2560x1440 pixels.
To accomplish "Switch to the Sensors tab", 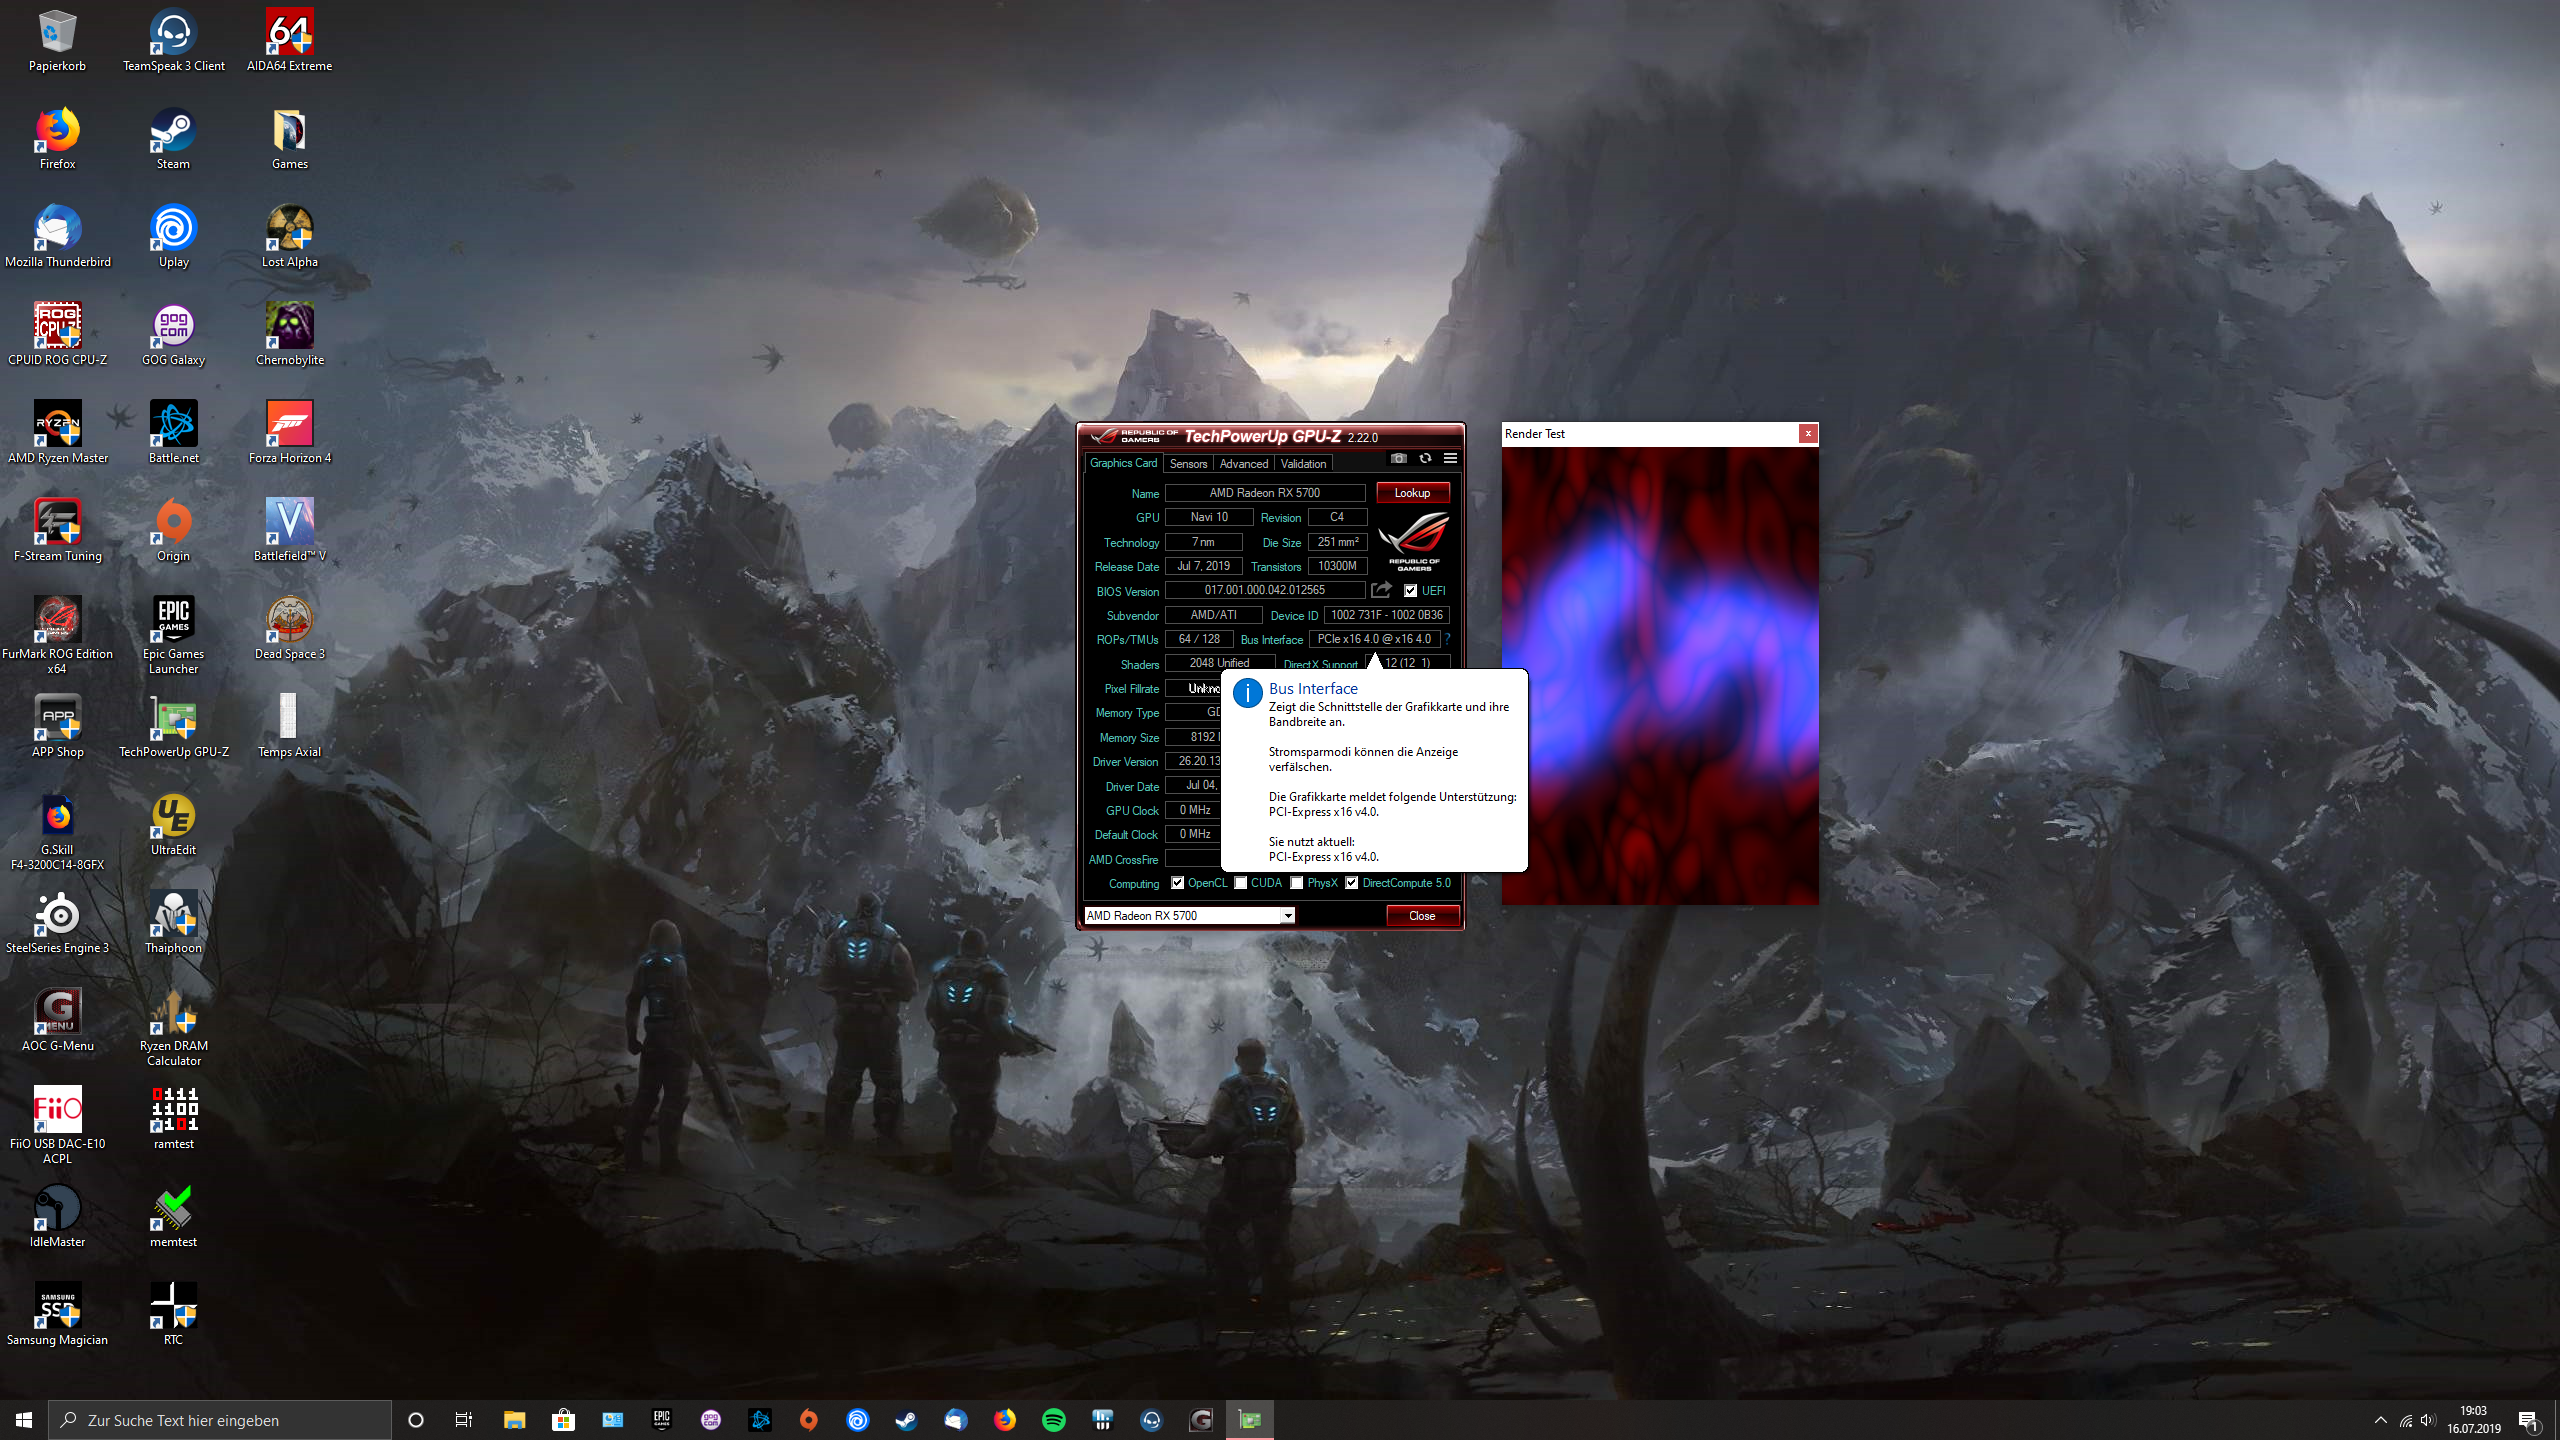I will point(1188,464).
